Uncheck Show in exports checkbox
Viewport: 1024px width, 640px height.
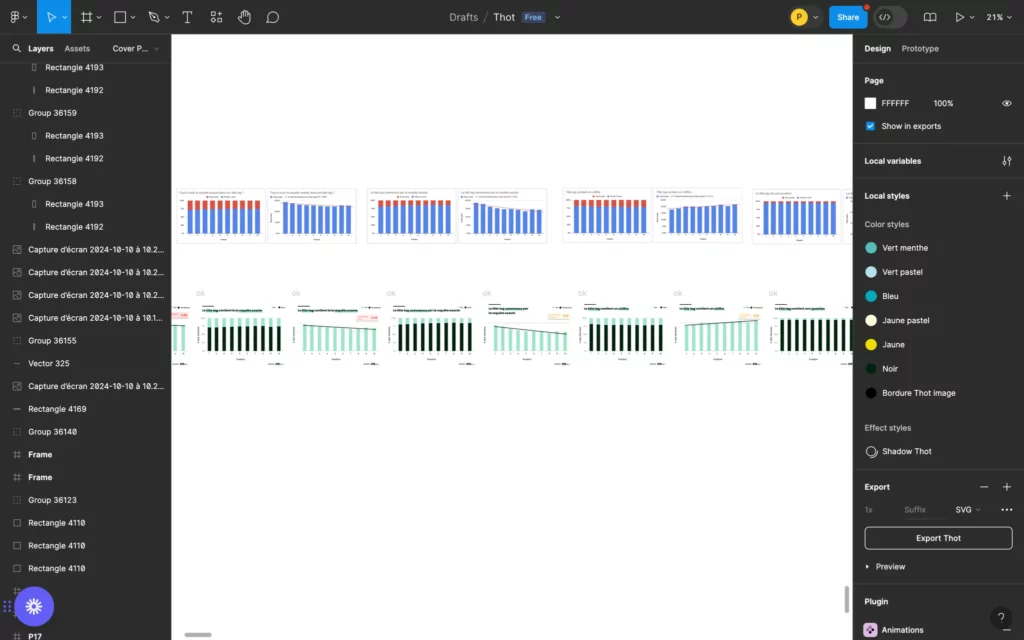[x=870, y=126]
